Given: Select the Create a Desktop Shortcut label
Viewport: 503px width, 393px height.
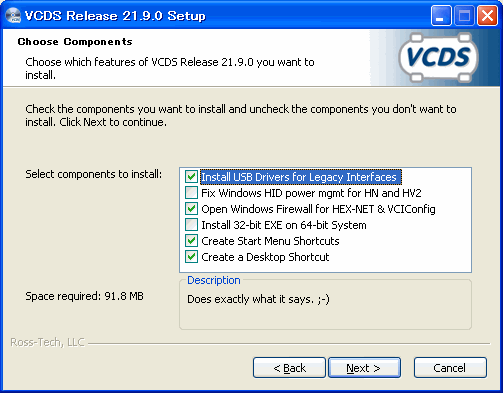Looking at the screenshot, I should [x=265, y=257].
